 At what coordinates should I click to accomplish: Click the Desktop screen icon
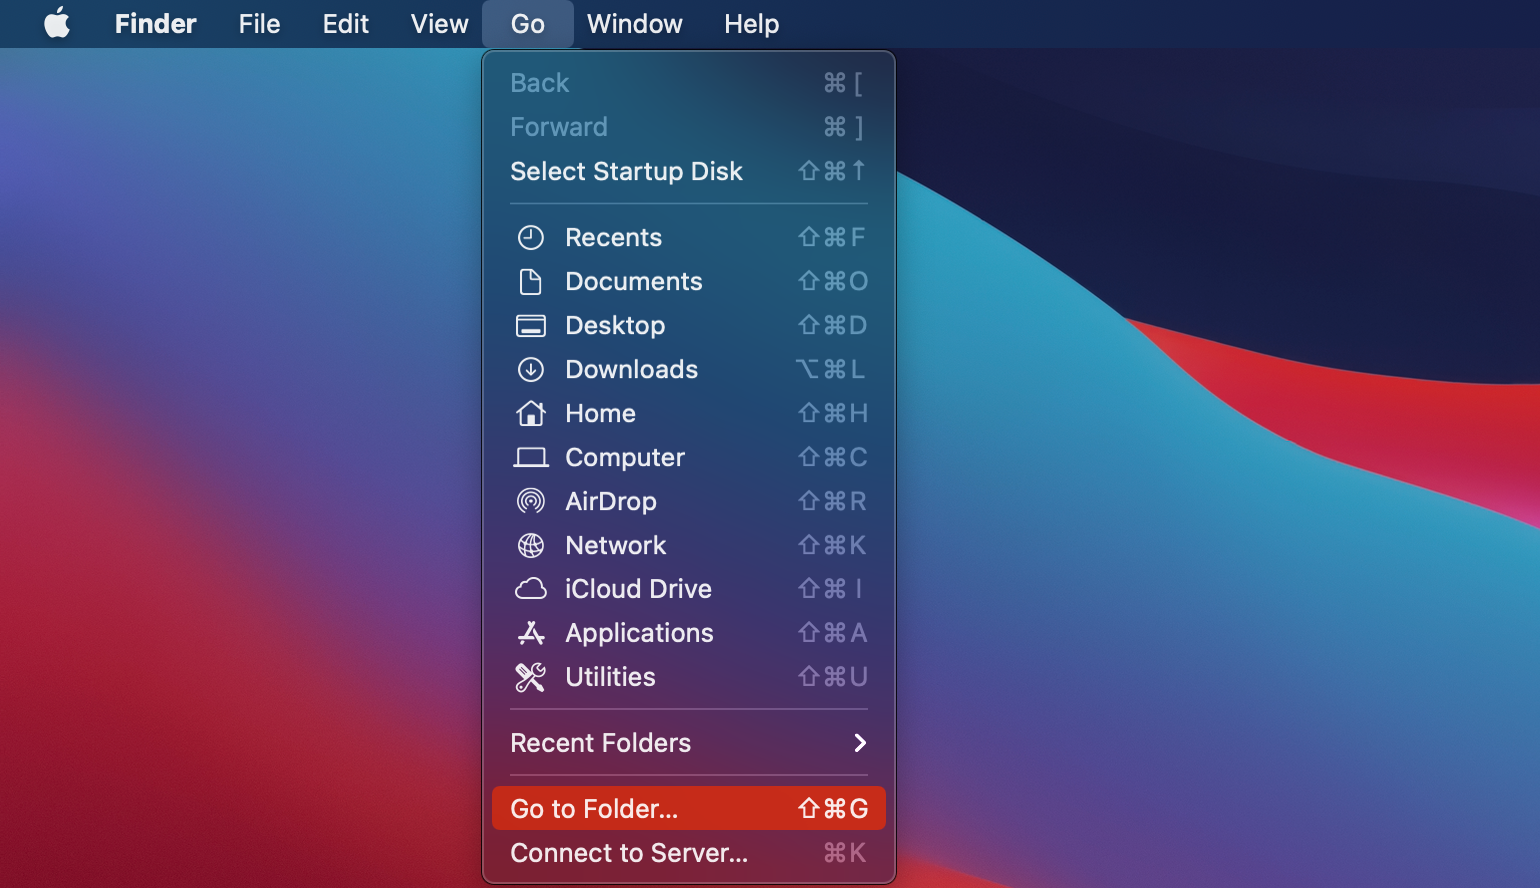[x=530, y=325]
